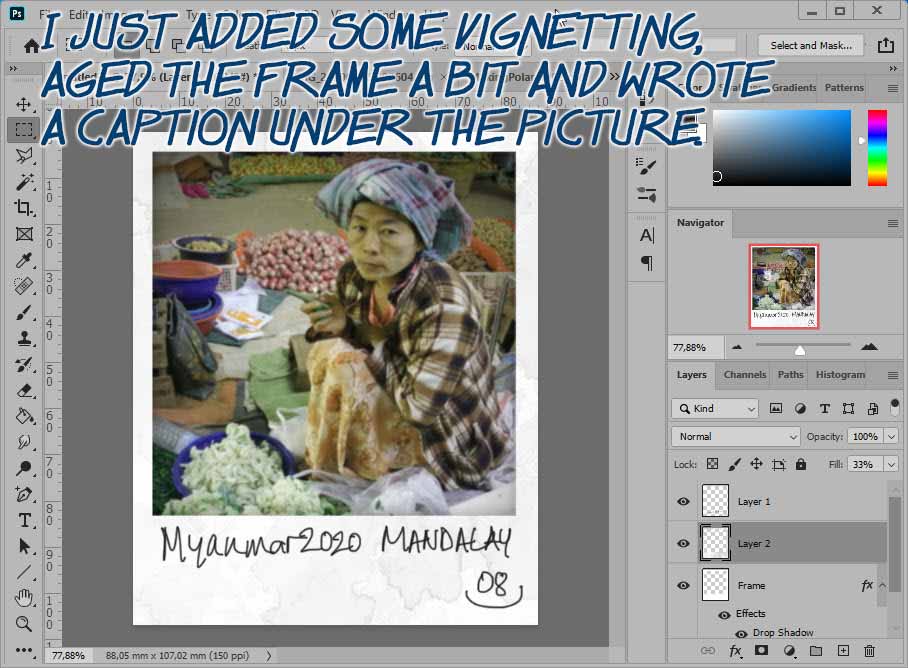Select the Clone Stamp tool

pyautogui.click(x=23, y=339)
